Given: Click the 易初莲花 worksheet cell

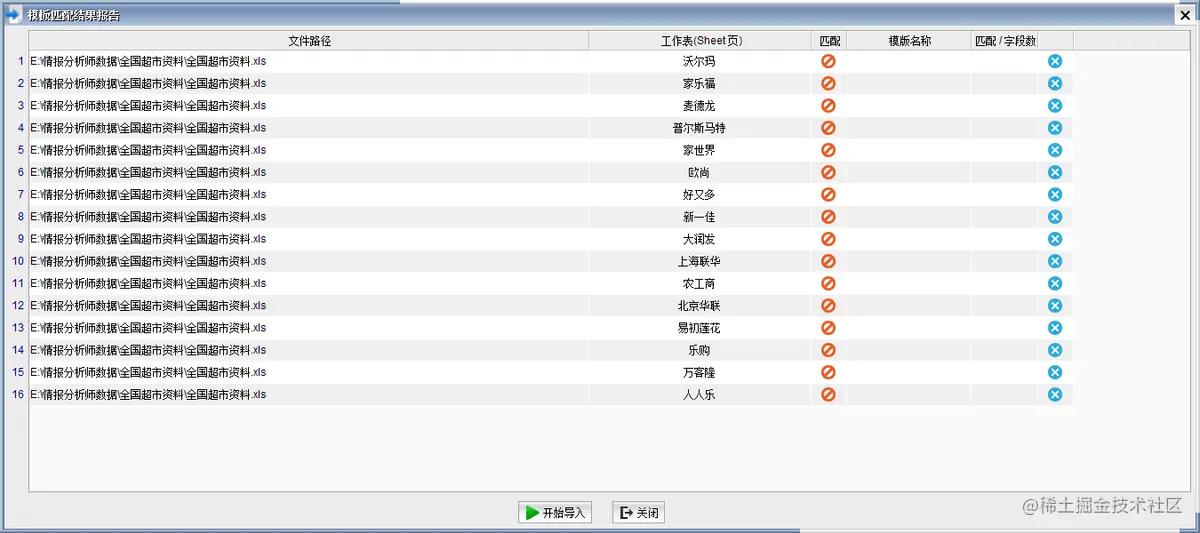Looking at the screenshot, I should [x=700, y=327].
